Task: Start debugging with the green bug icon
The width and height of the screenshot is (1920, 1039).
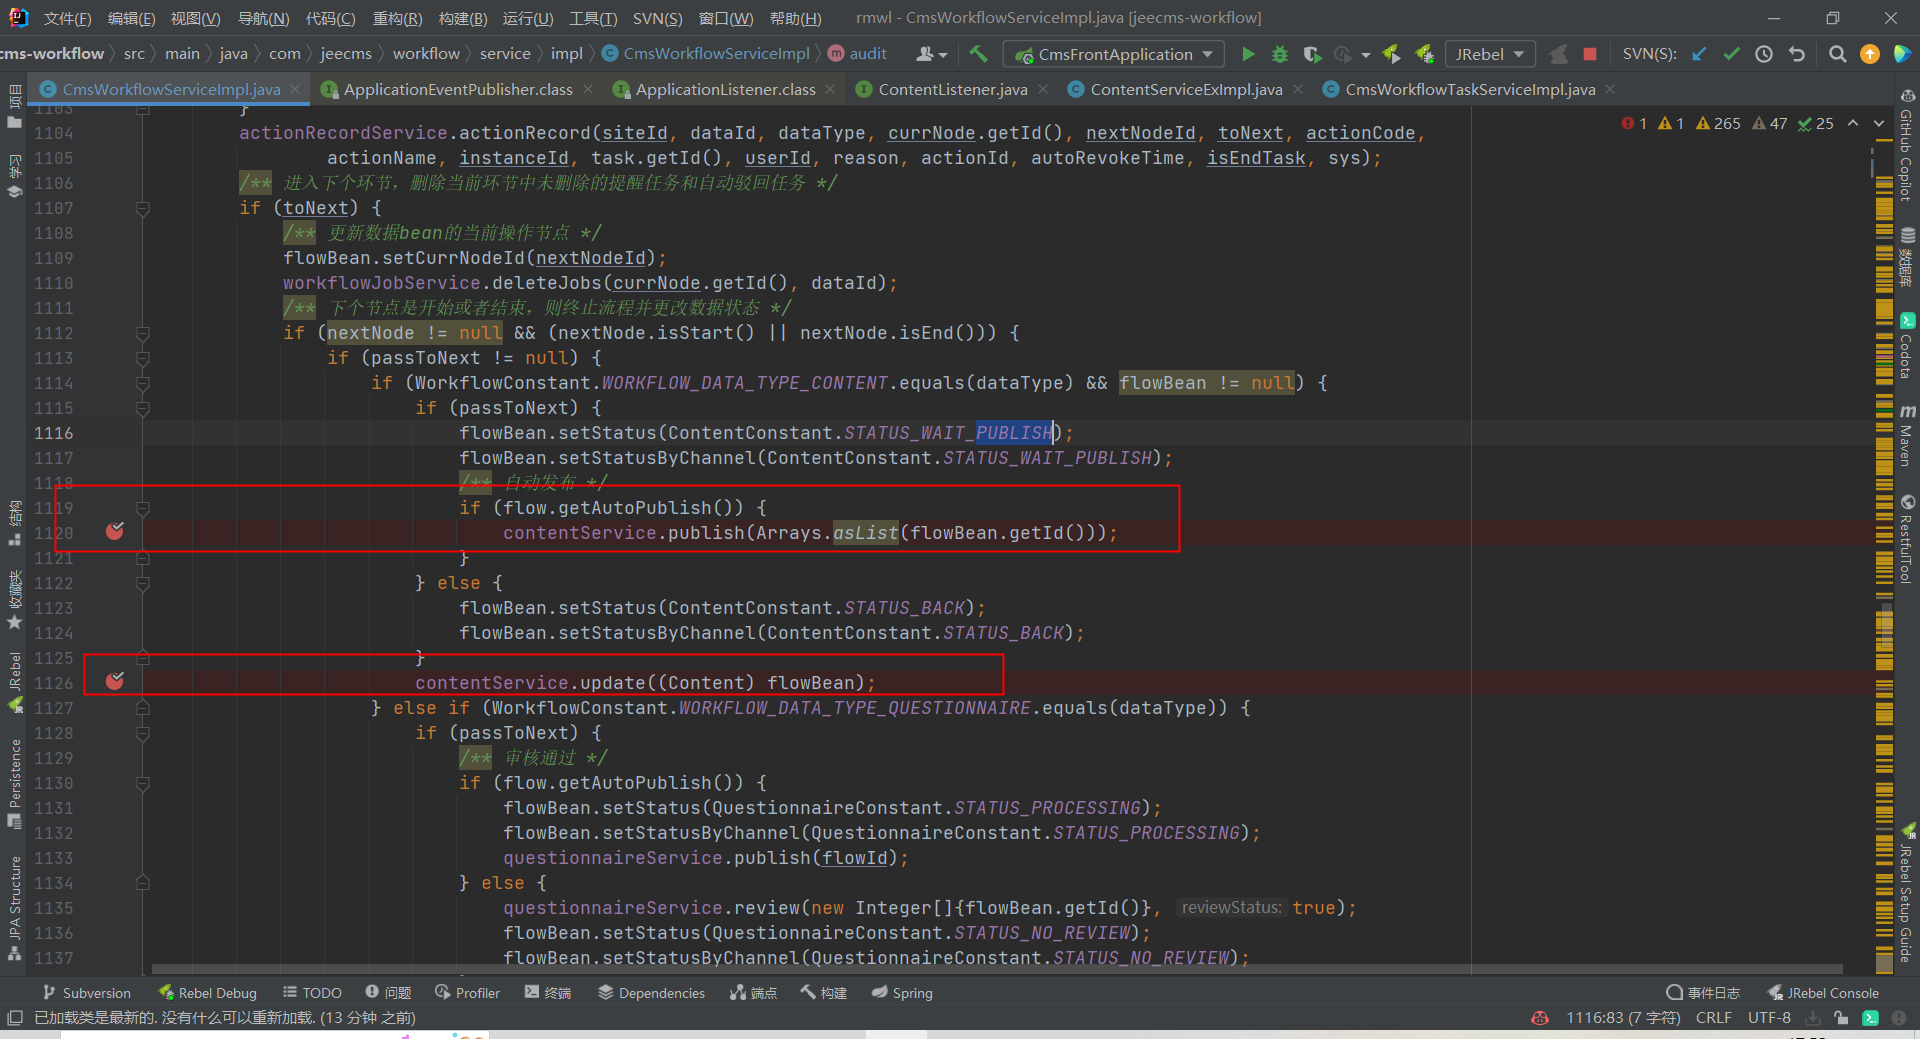Action: tap(1280, 54)
